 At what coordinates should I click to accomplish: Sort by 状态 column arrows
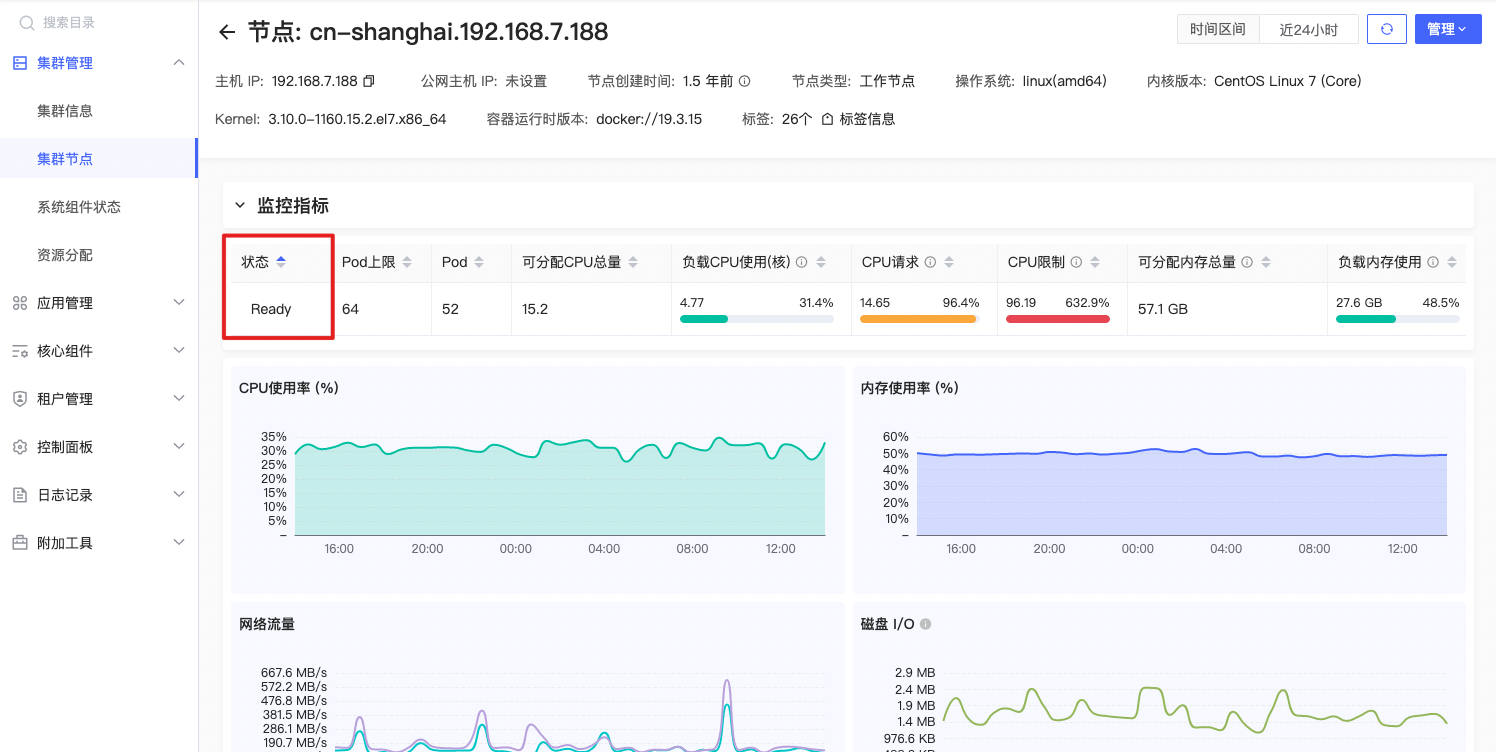click(281, 262)
